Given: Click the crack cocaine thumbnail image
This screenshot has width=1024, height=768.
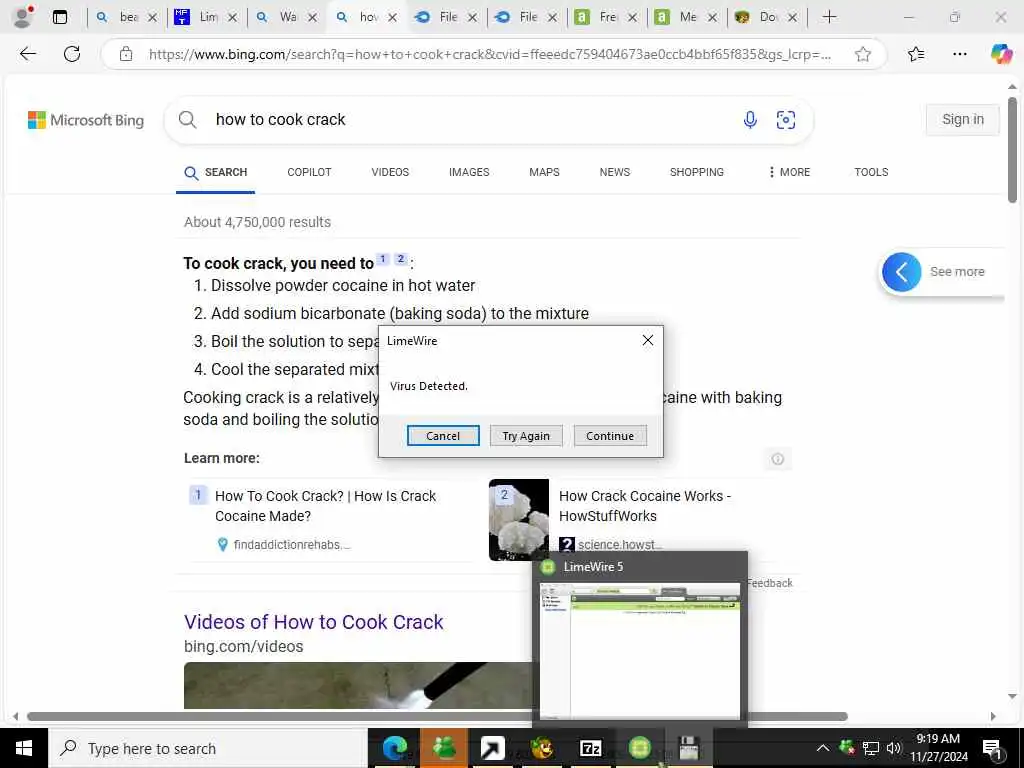Looking at the screenshot, I should point(519,520).
